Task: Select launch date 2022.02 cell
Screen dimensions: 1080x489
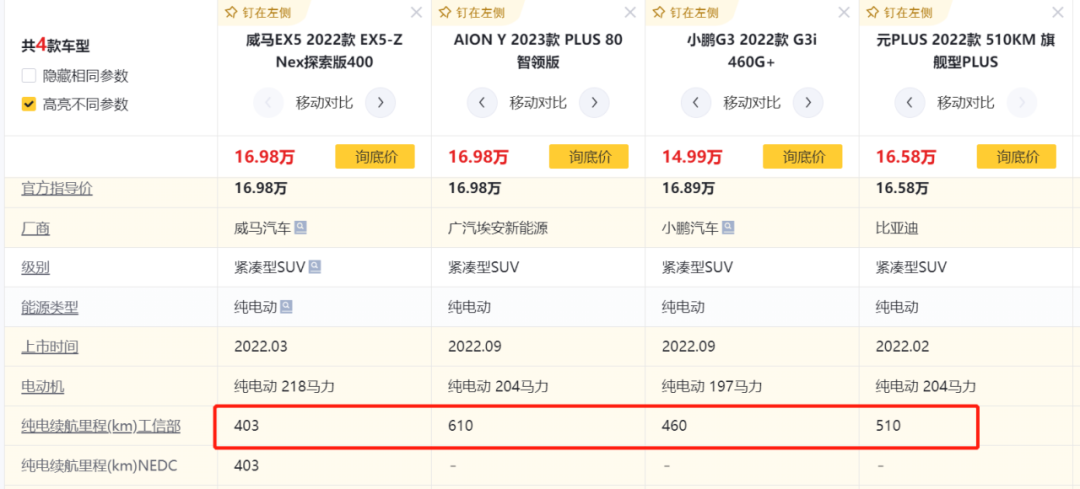Action: point(902,346)
